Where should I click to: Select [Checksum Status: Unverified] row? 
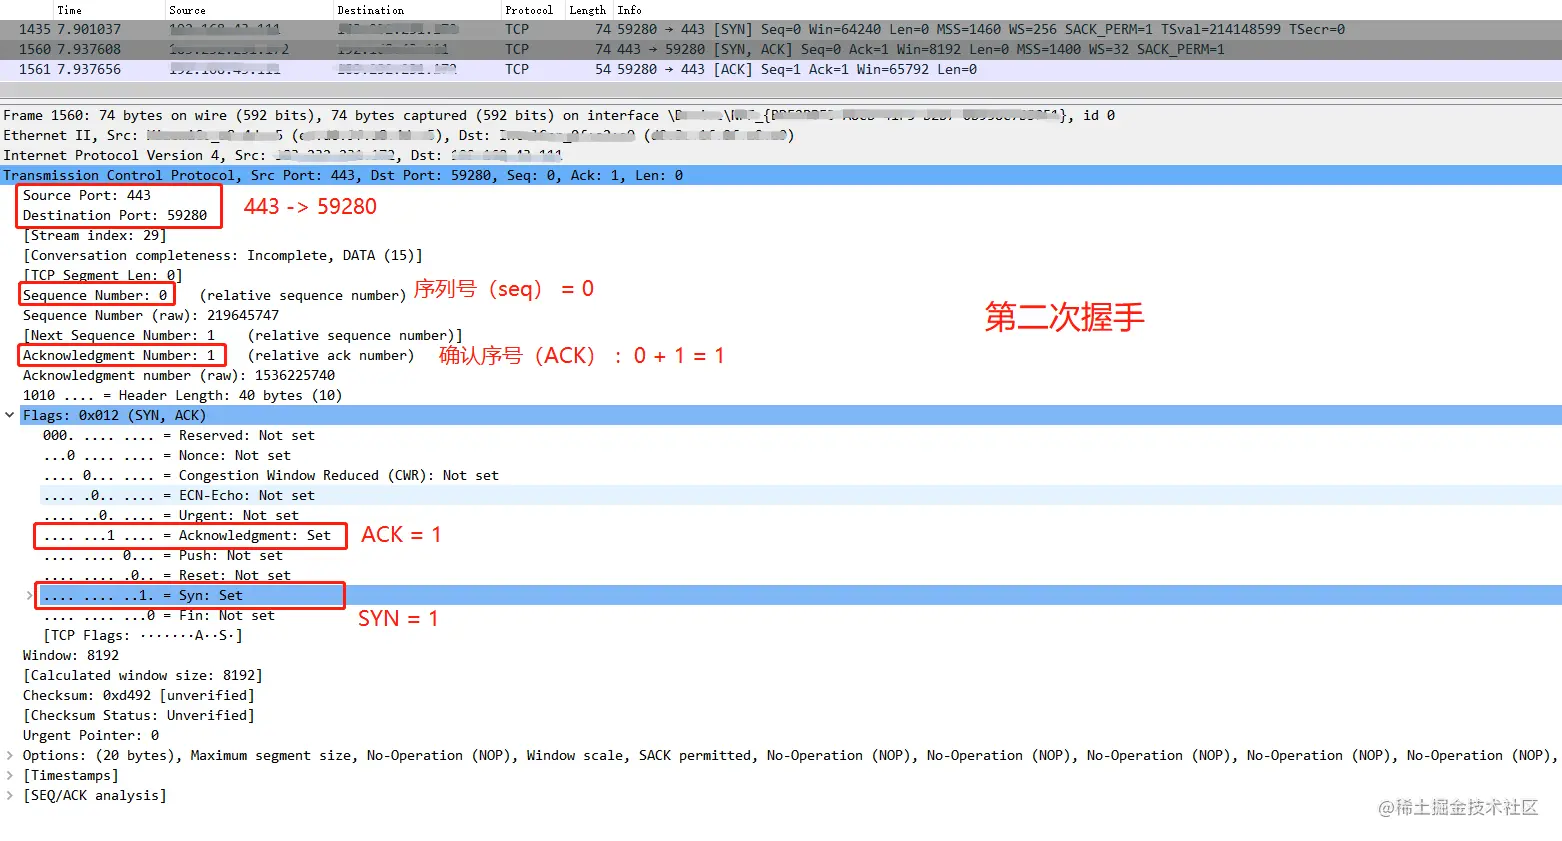click(139, 715)
